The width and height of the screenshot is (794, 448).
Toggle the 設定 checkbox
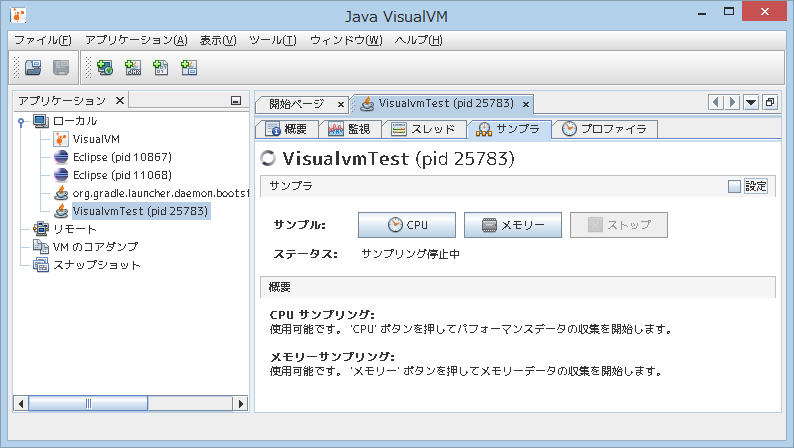coord(734,186)
